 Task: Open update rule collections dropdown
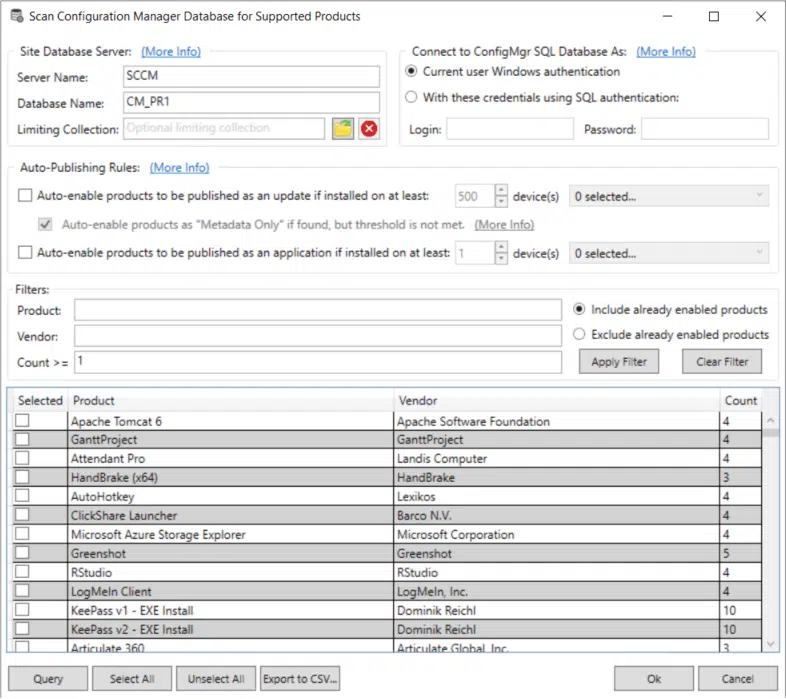[x=669, y=196]
